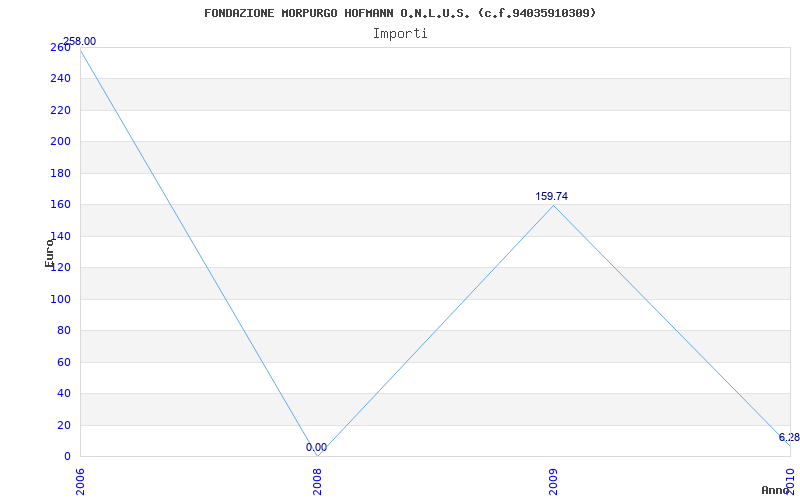Select the 258.00 data point label

point(80,41)
